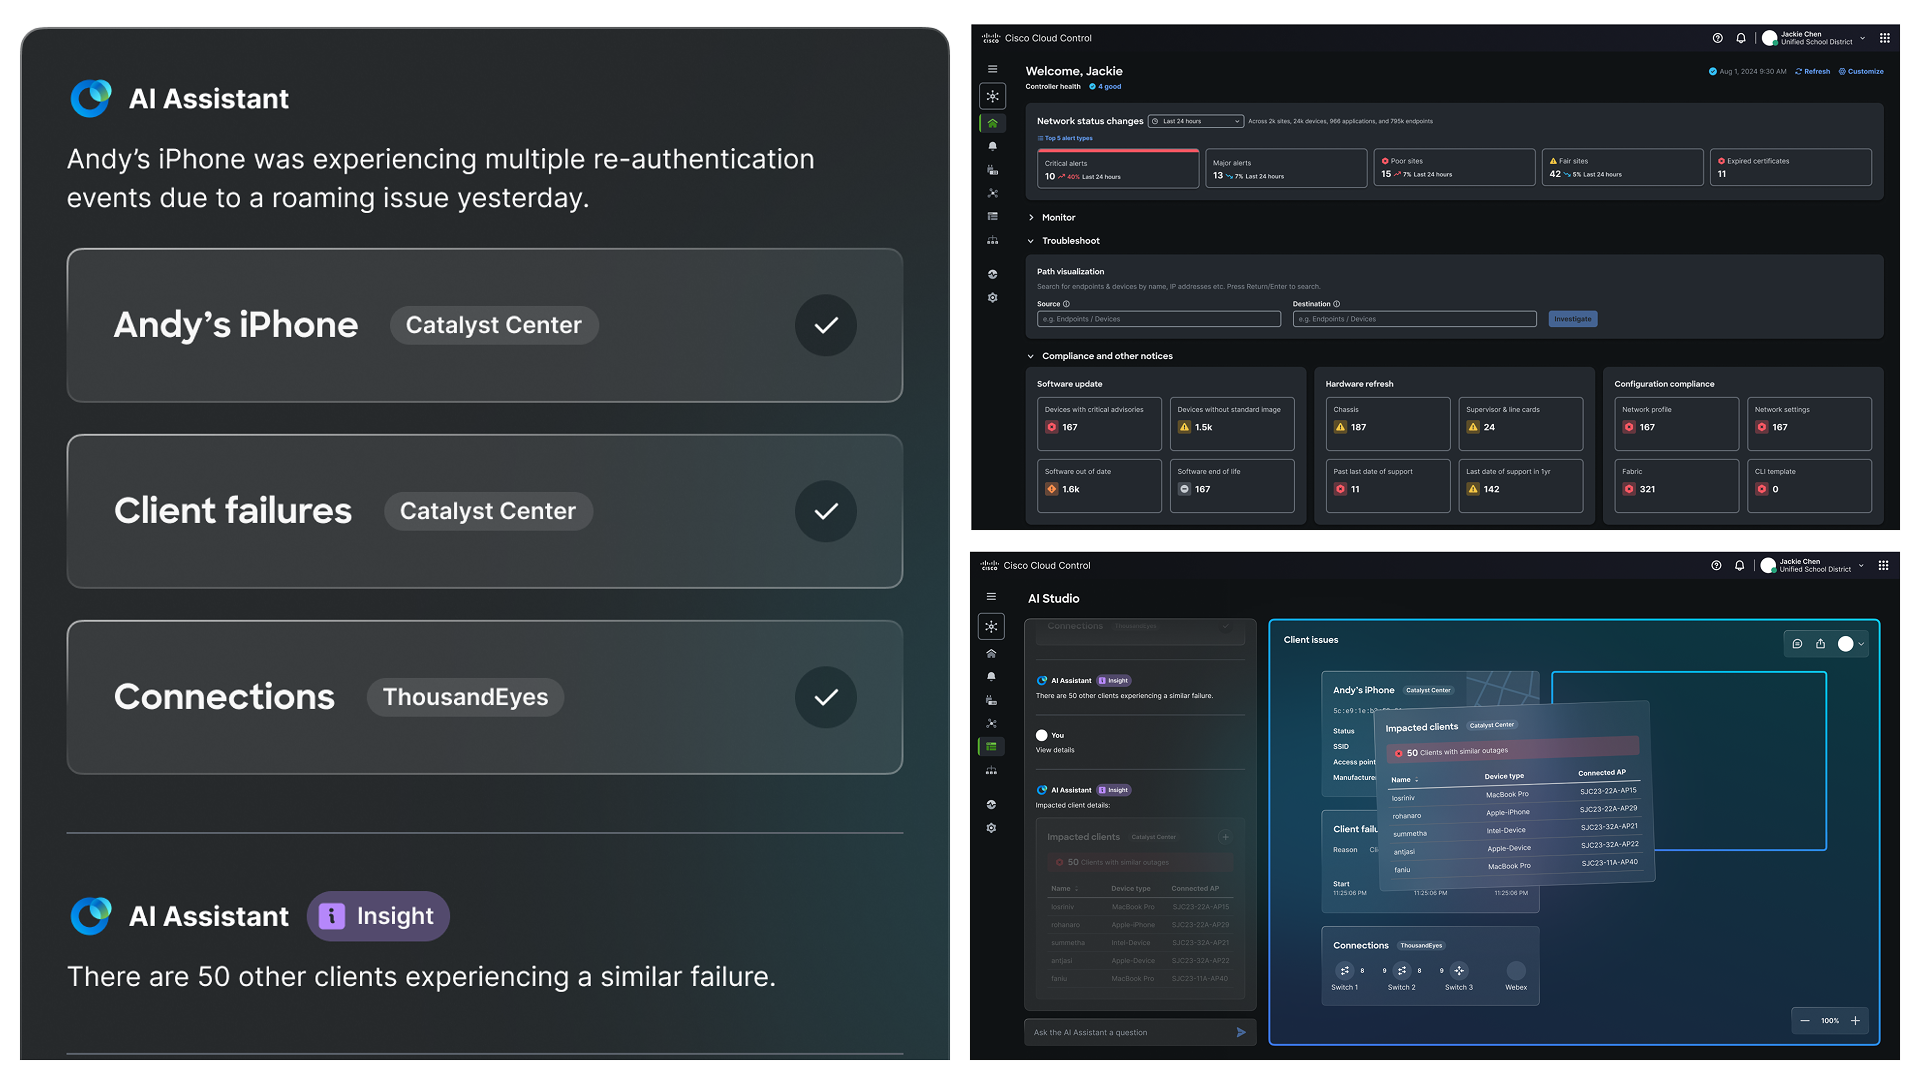This screenshot has width=1920, height=1080.
Task: Select the Critical alerts tab card
Action: (x=1117, y=168)
